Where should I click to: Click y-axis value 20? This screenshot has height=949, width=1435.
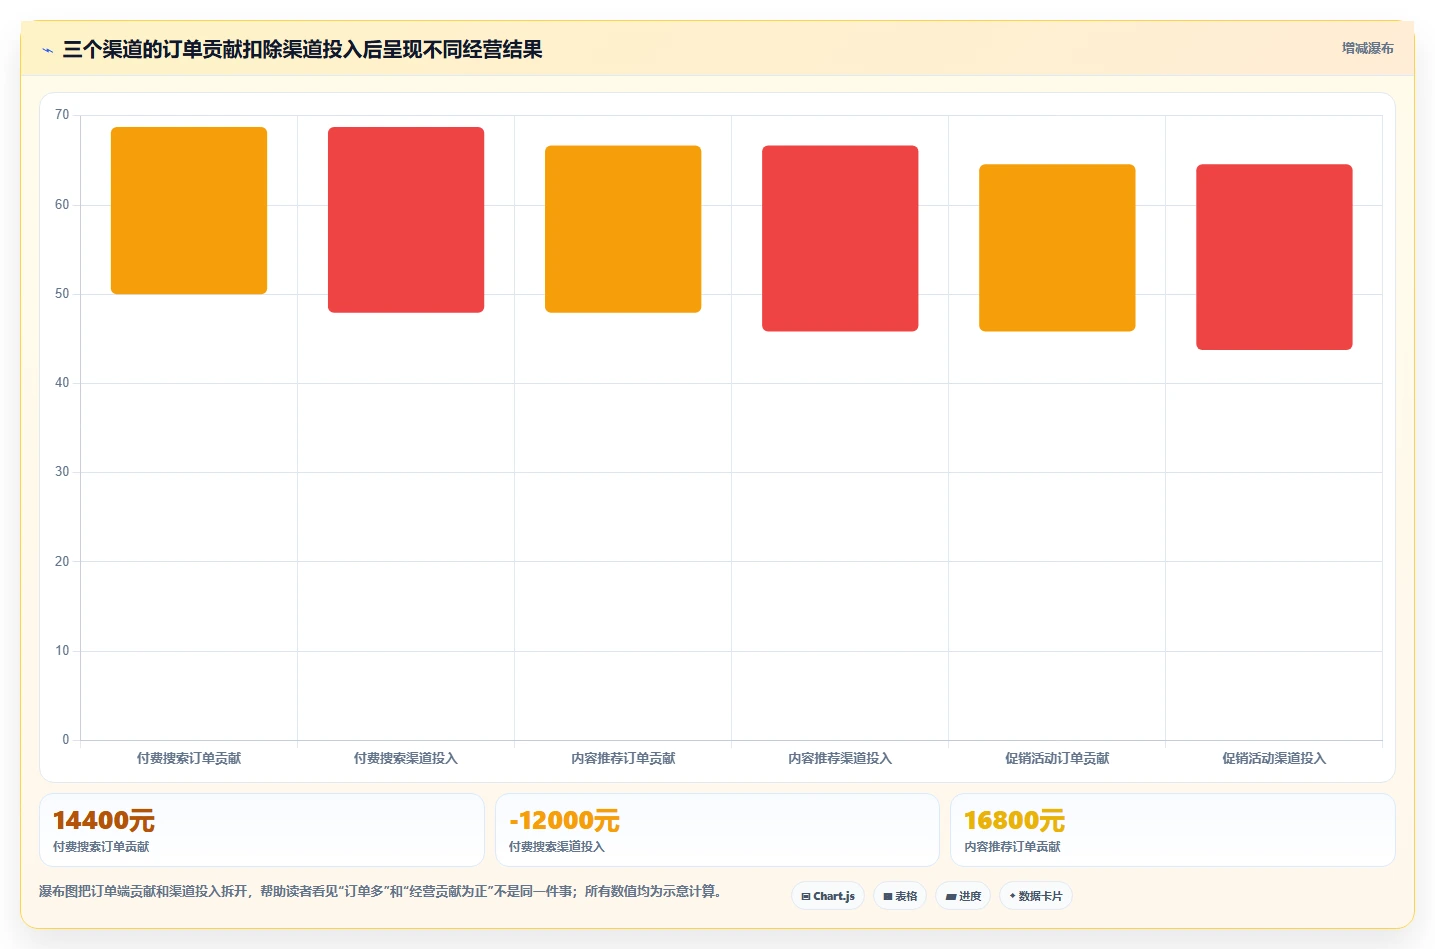click(x=62, y=562)
